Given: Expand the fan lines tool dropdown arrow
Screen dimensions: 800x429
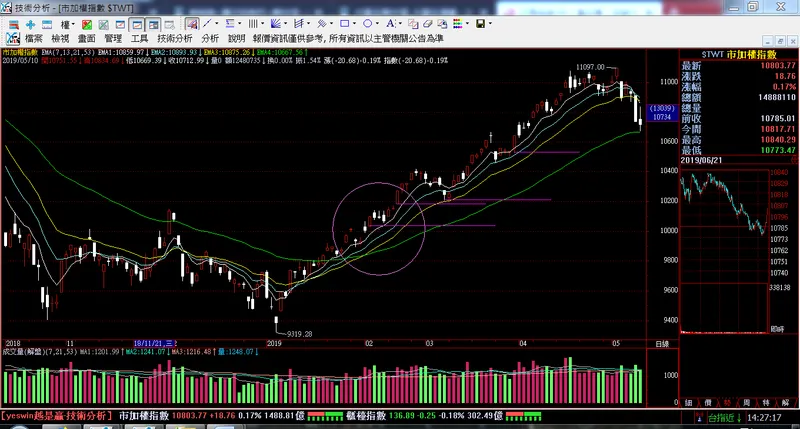Looking at the screenshot, I should click(x=285, y=23).
